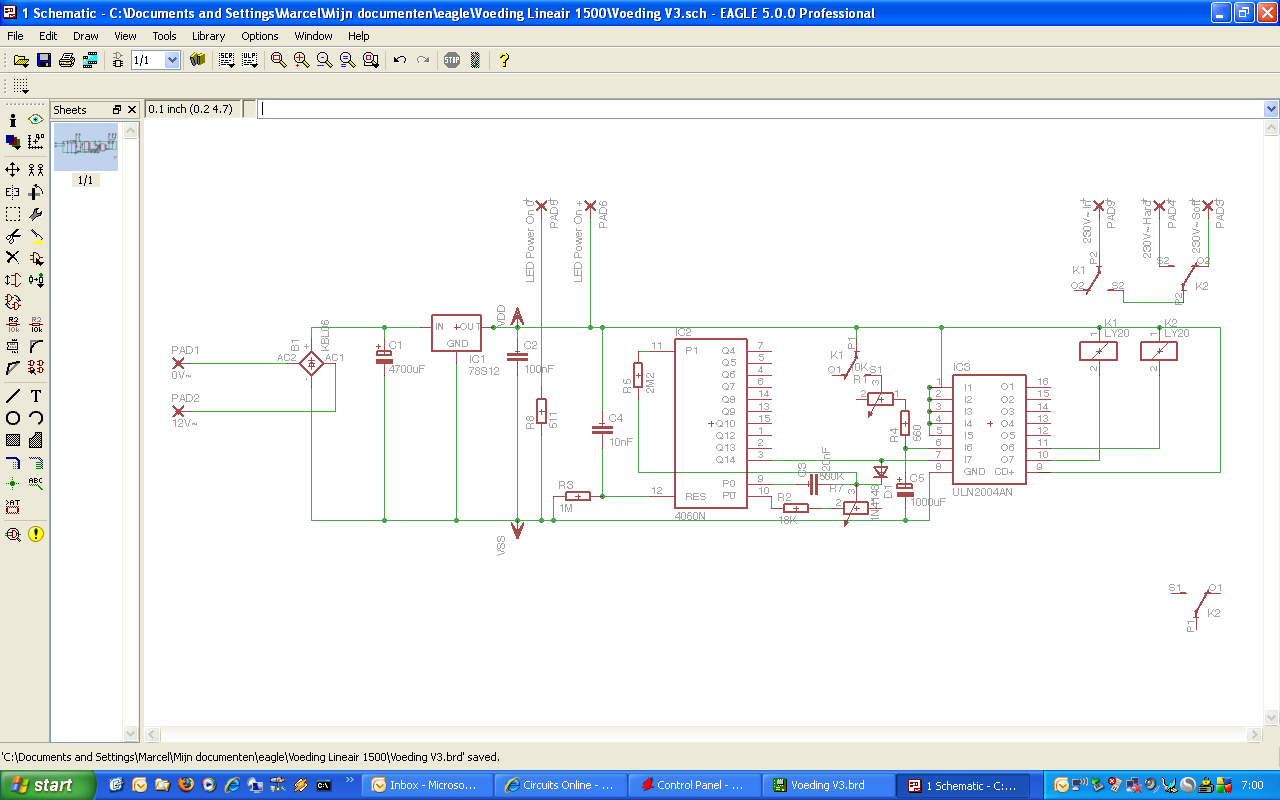The image size is (1280, 800).
Task: Activate the Move tool
Action: [13, 169]
